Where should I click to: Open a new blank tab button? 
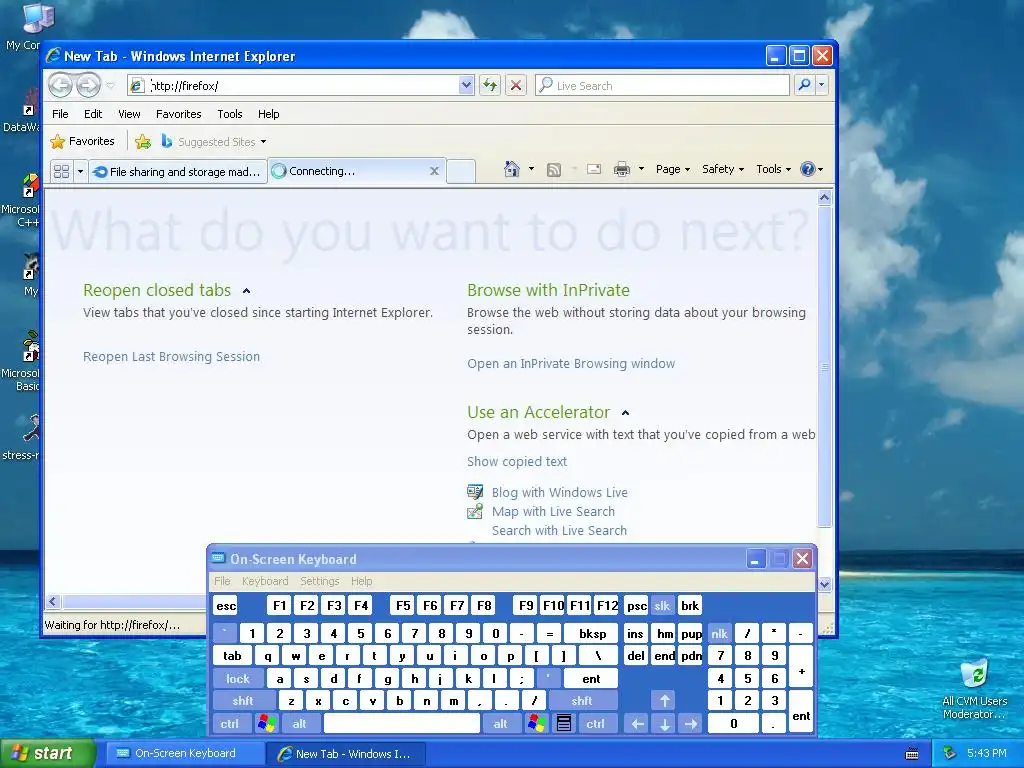coord(461,171)
